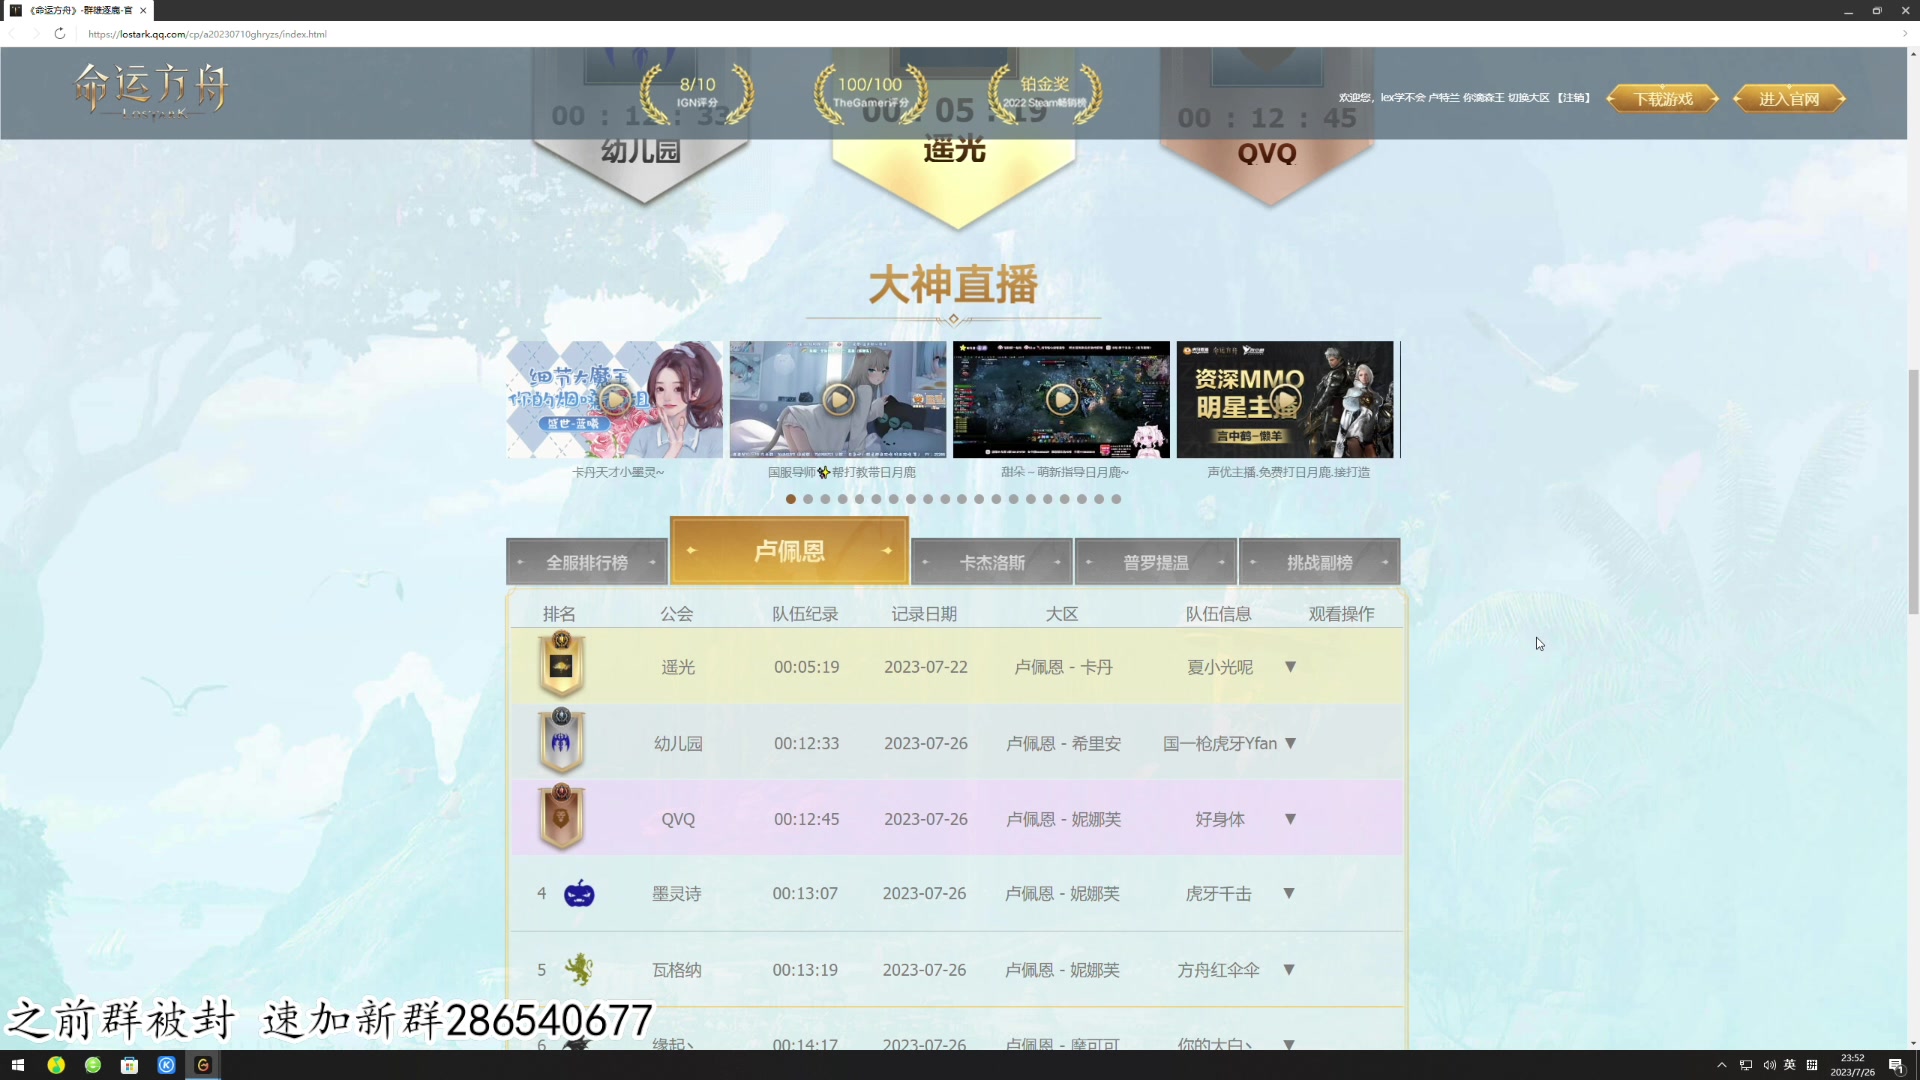Play the 甜朵萌新指导日月鹿 stream video

pos(1062,399)
